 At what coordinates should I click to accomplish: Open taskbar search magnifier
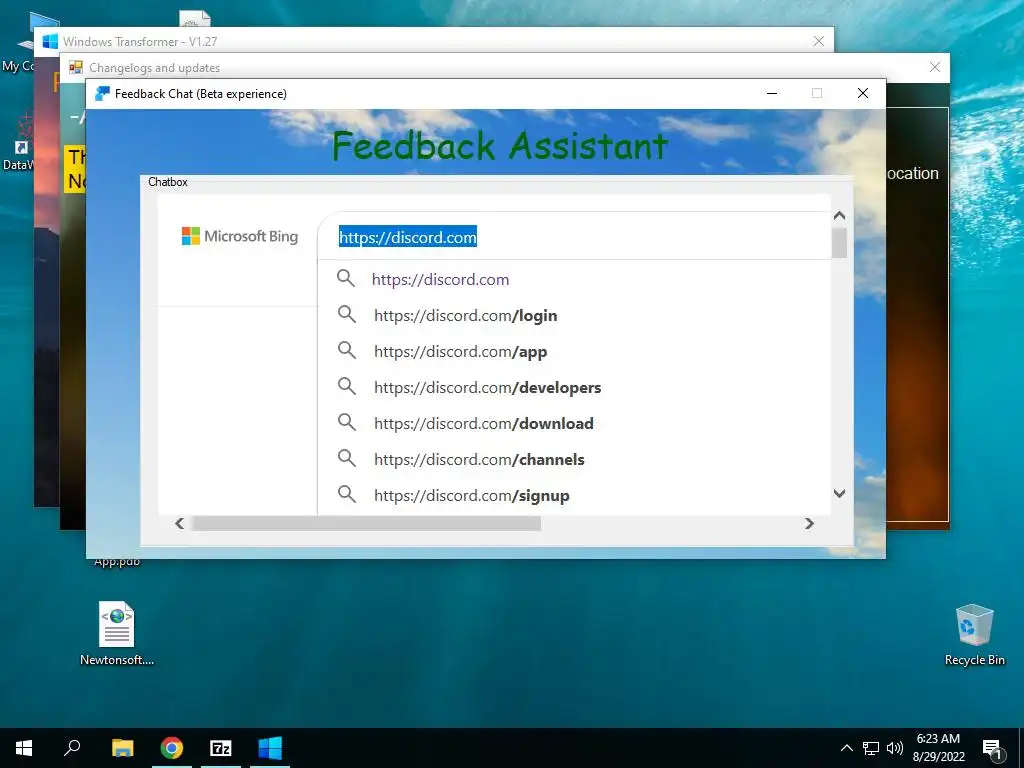(72, 748)
